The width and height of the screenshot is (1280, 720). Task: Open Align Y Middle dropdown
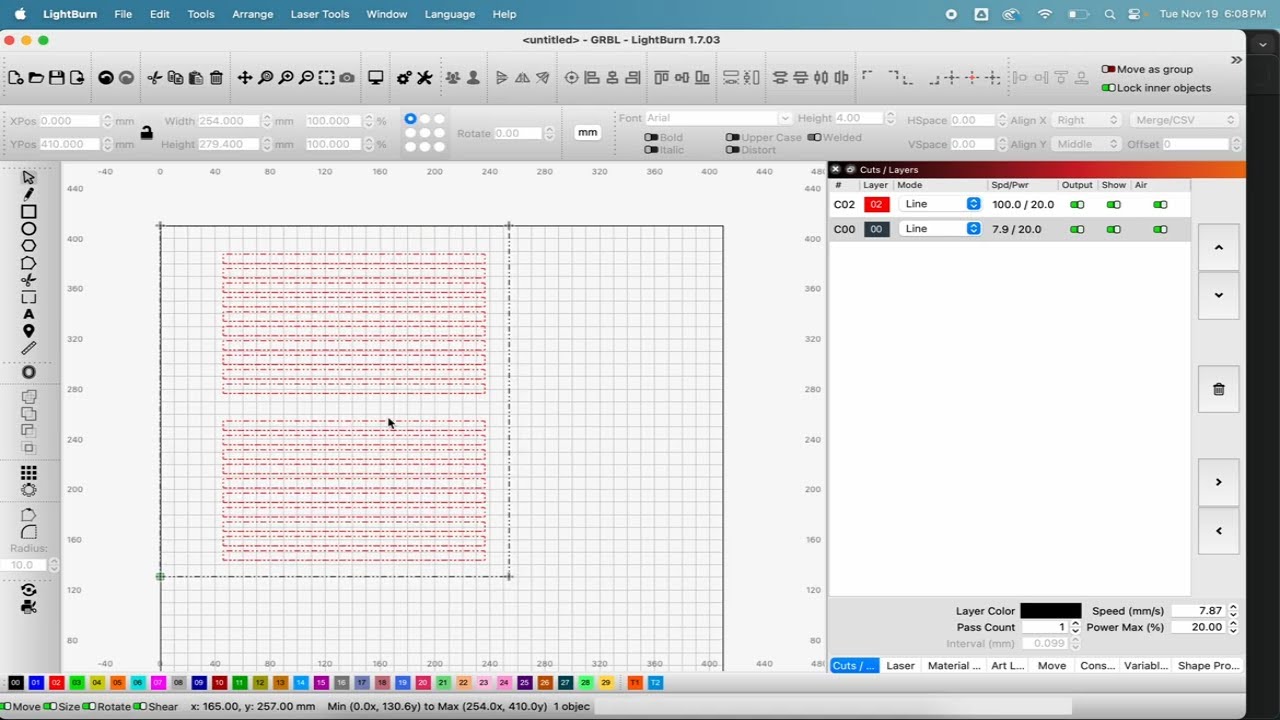click(1088, 144)
